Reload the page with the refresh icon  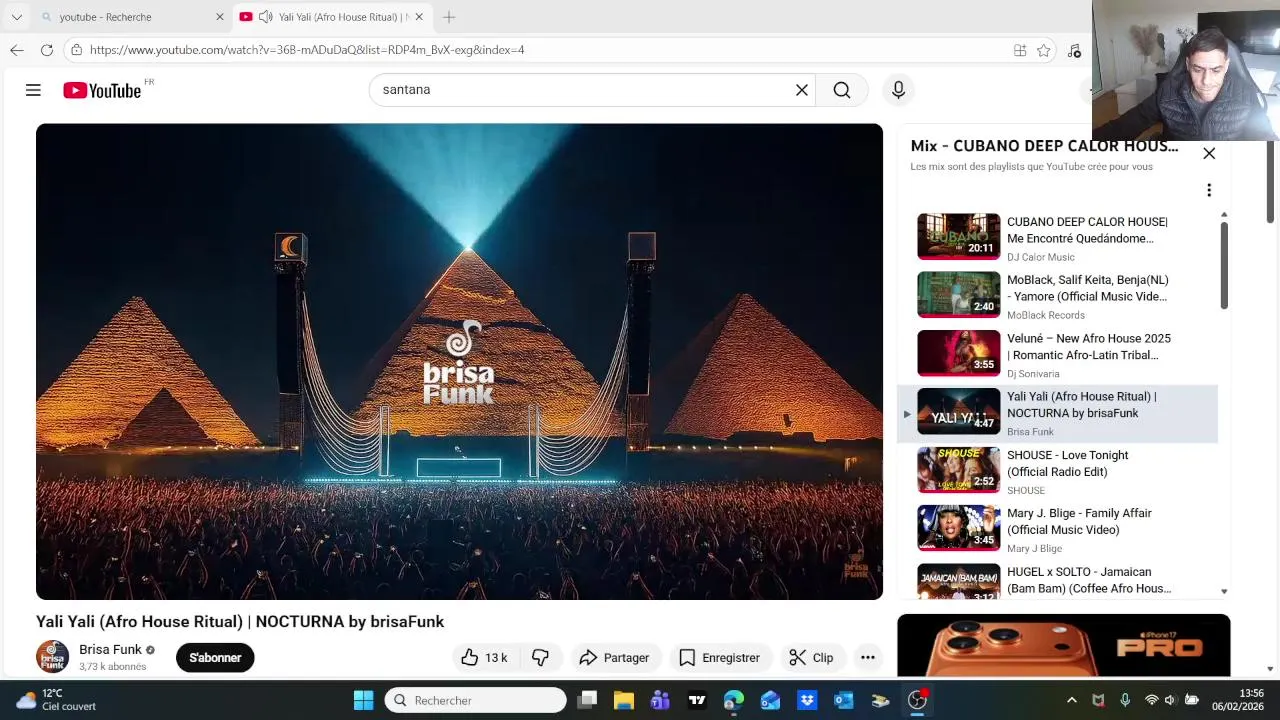pyautogui.click(x=47, y=50)
